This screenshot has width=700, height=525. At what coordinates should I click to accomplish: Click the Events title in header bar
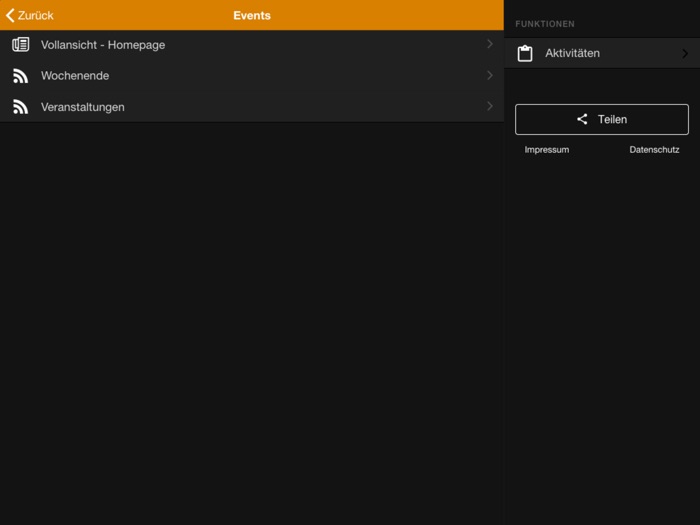pyautogui.click(x=252, y=15)
